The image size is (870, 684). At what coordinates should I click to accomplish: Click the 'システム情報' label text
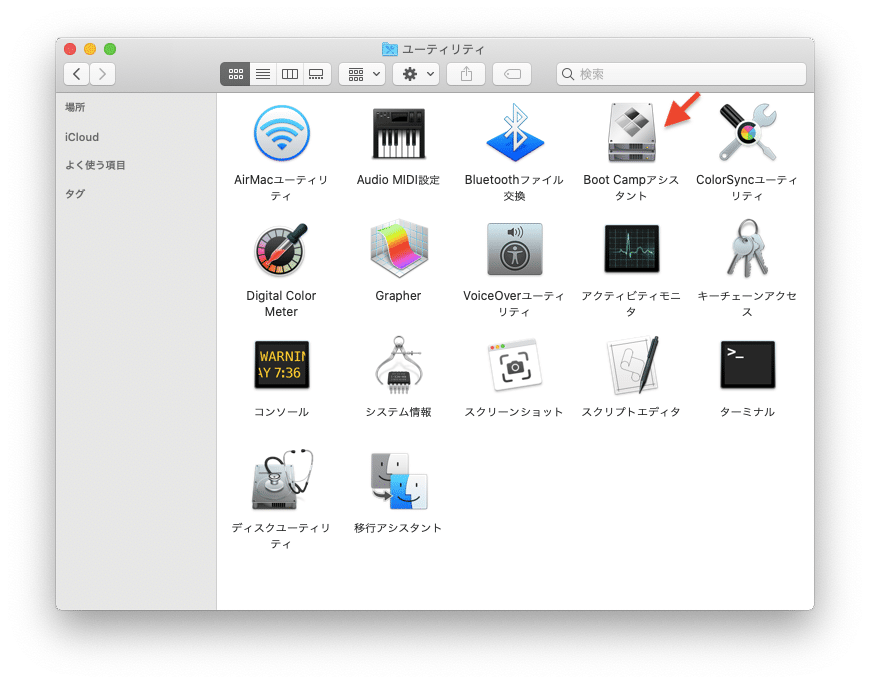coord(398,412)
